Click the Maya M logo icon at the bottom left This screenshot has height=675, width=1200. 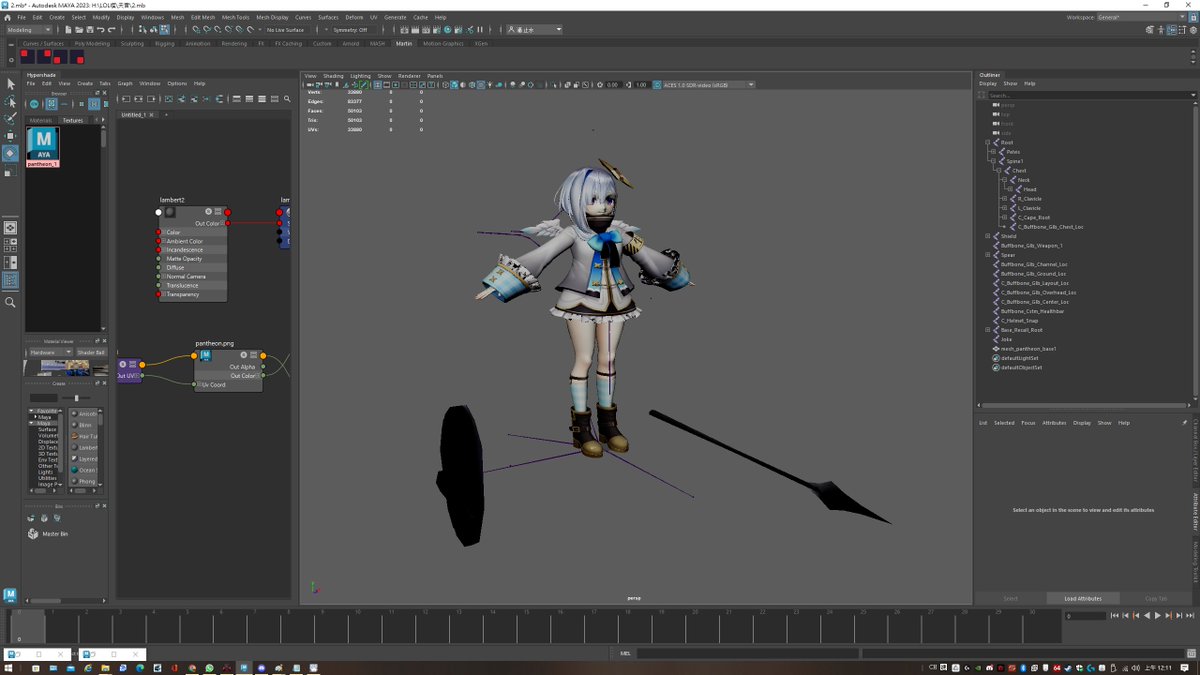(x=10, y=596)
